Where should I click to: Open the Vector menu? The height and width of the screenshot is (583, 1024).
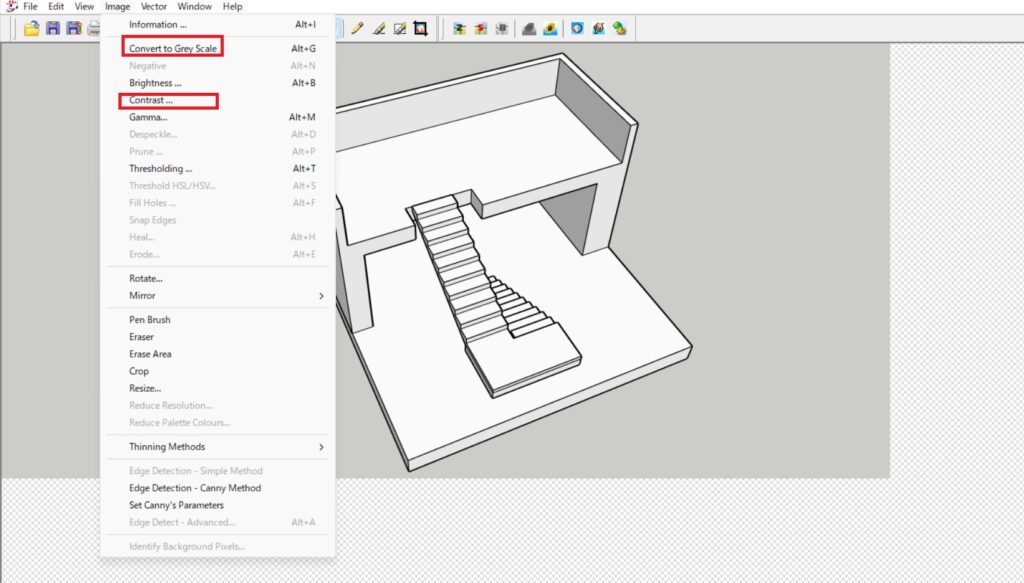click(154, 7)
